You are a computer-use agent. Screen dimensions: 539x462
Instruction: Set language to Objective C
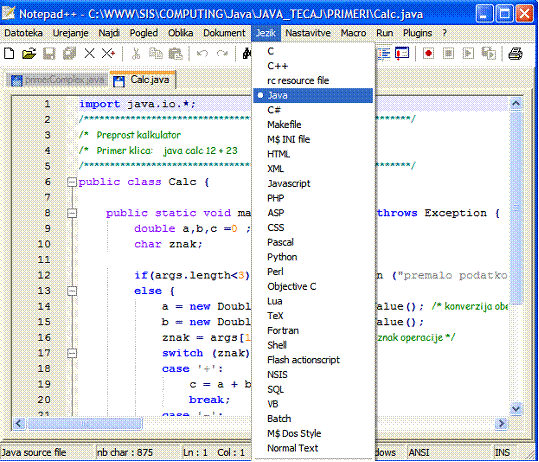click(x=313, y=286)
